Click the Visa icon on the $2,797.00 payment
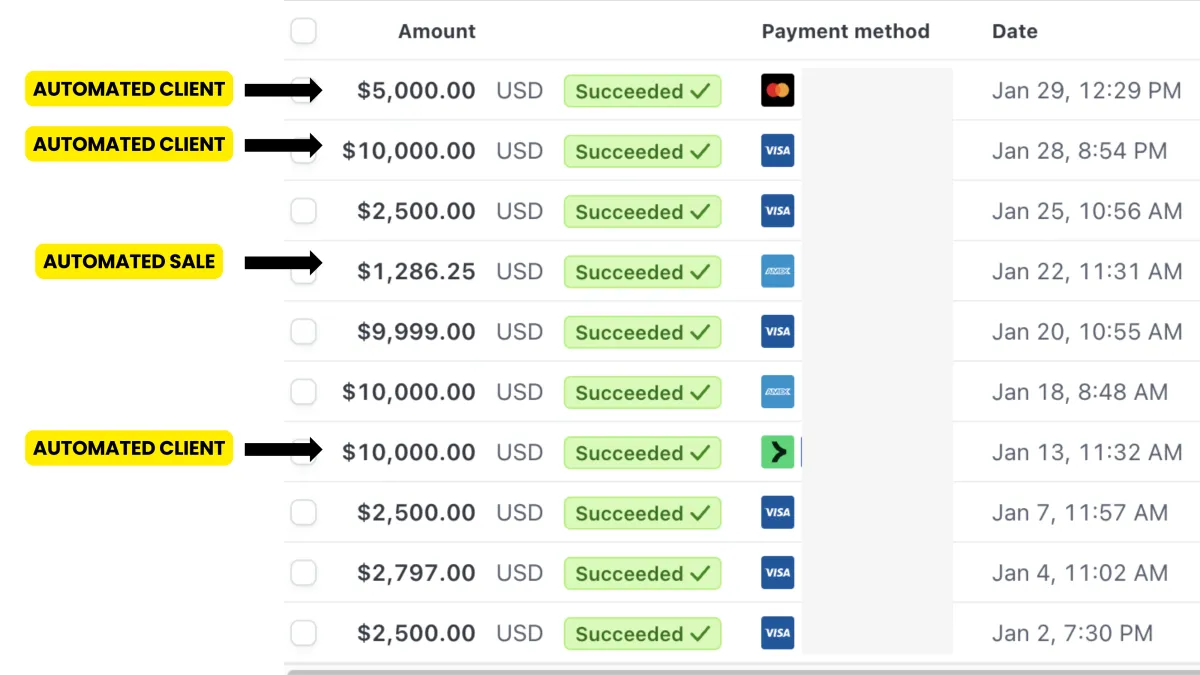Image resolution: width=1200 pixels, height=675 pixels. pyautogui.click(x=777, y=573)
